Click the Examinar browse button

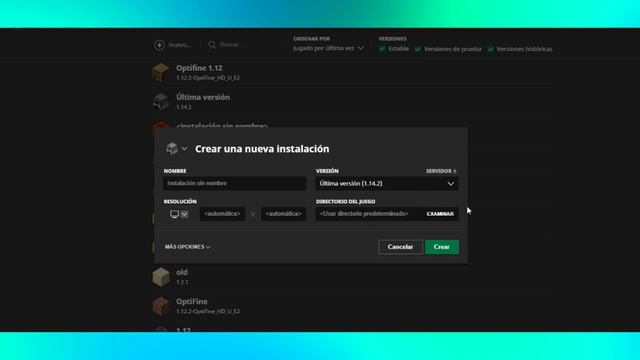[440, 214]
